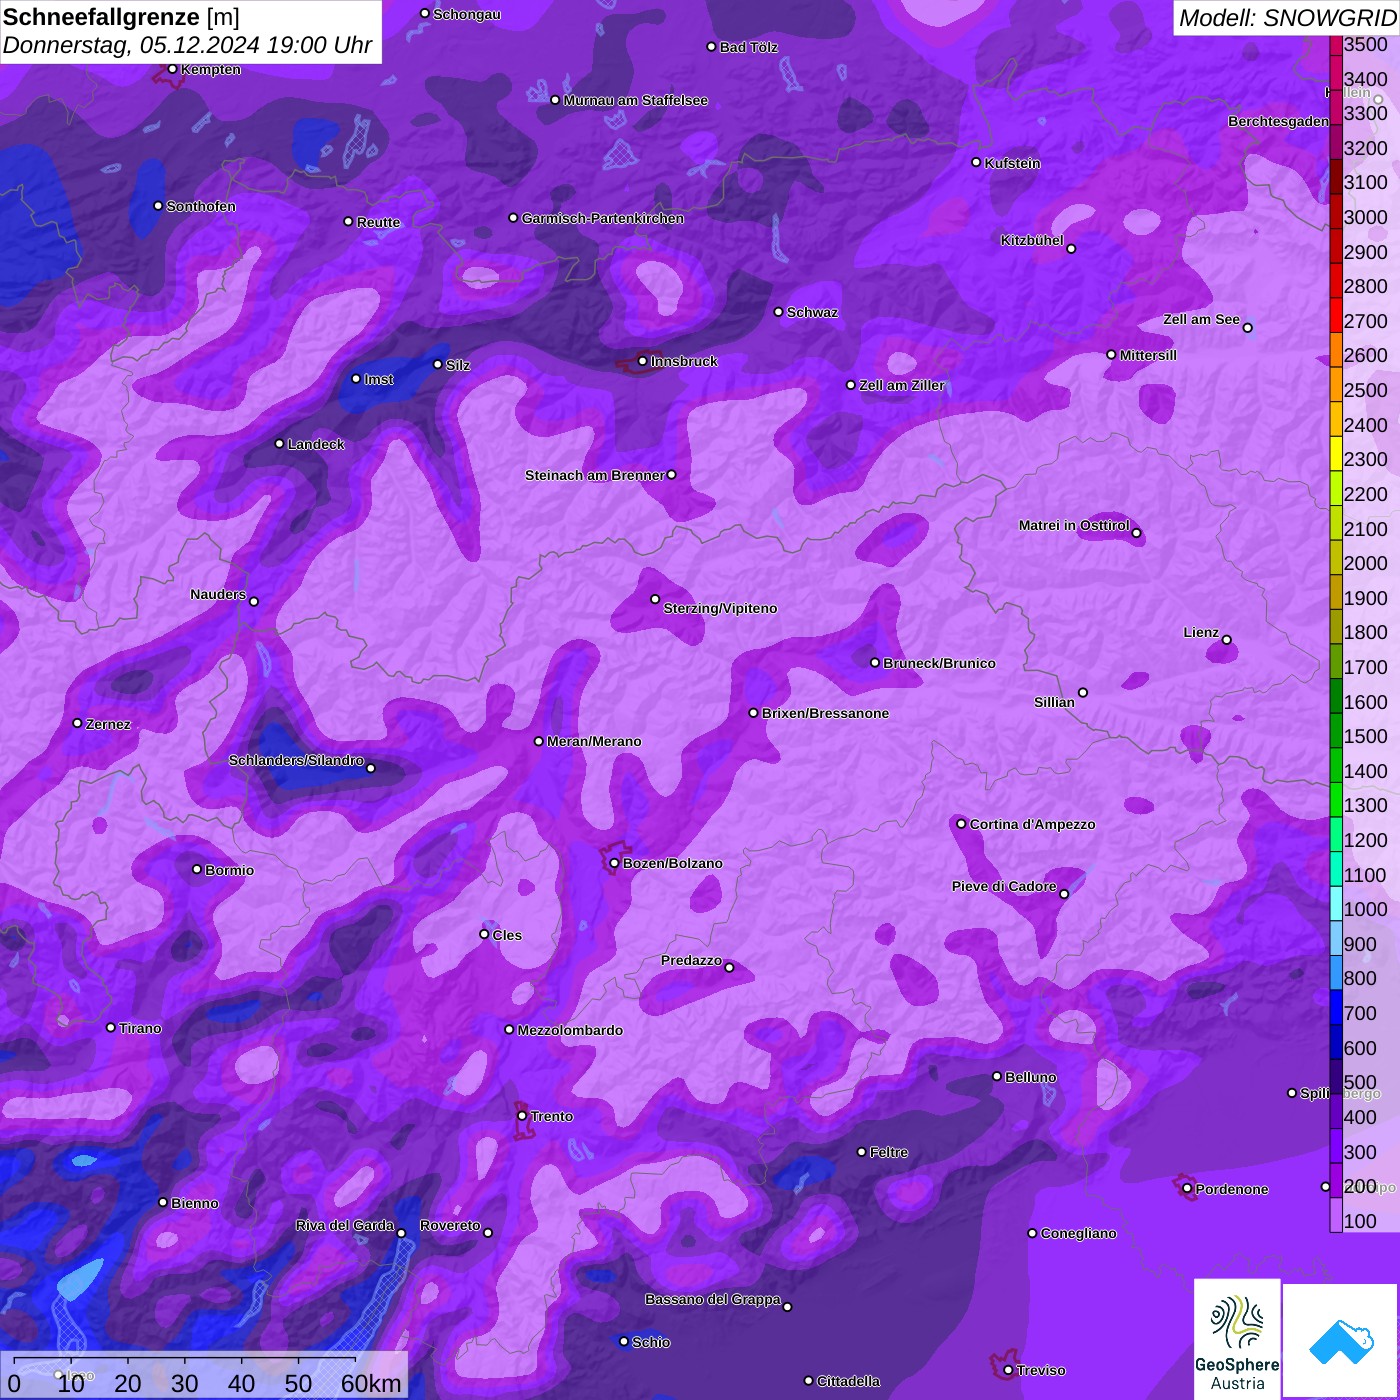Screen dimensions: 1400x1400
Task: Click the 'Murnau am Staffelsee' label
Action: [636, 100]
